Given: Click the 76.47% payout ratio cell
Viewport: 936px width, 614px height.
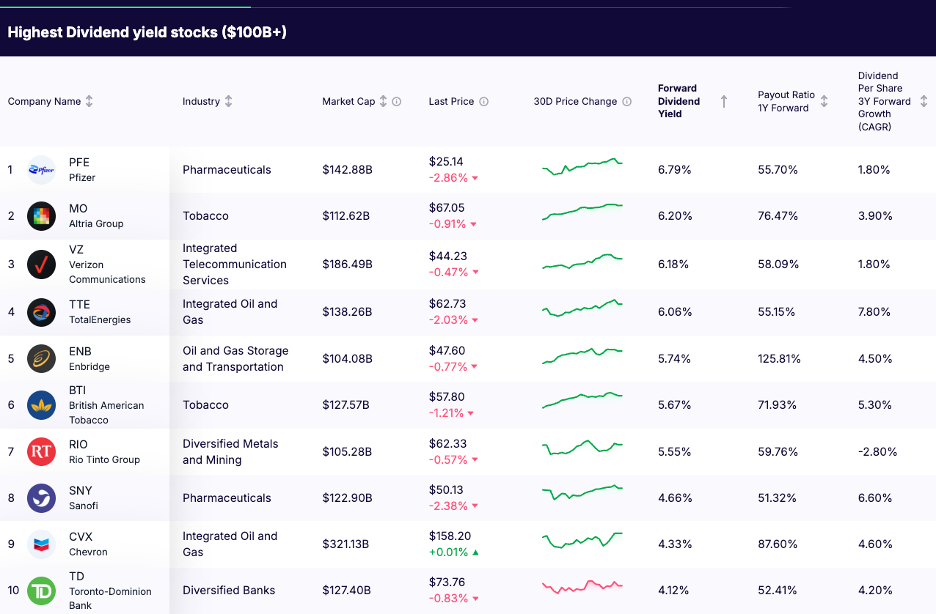Looking at the screenshot, I should tap(778, 216).
